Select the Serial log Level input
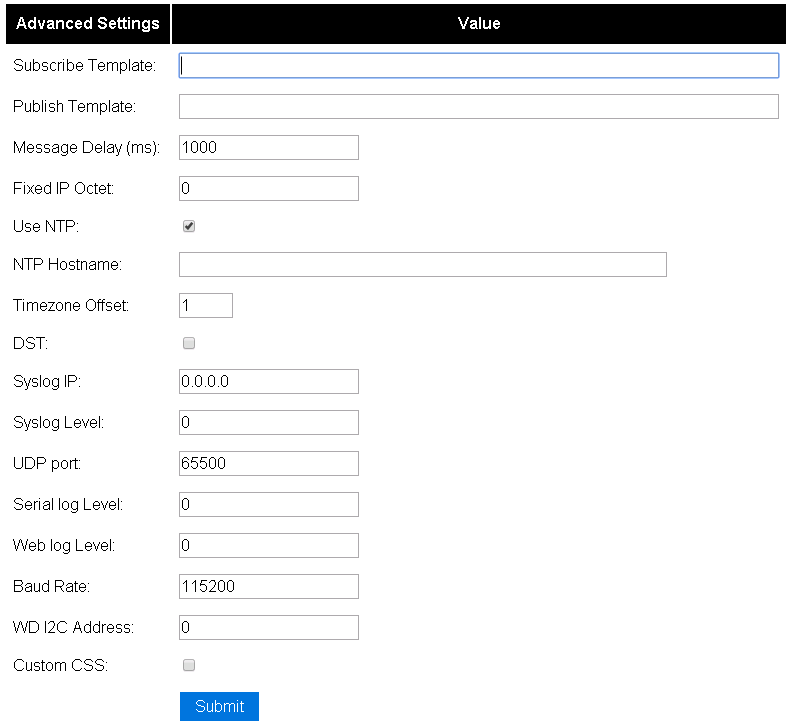Viewport: 792px width, 728px height. (269, 505)
